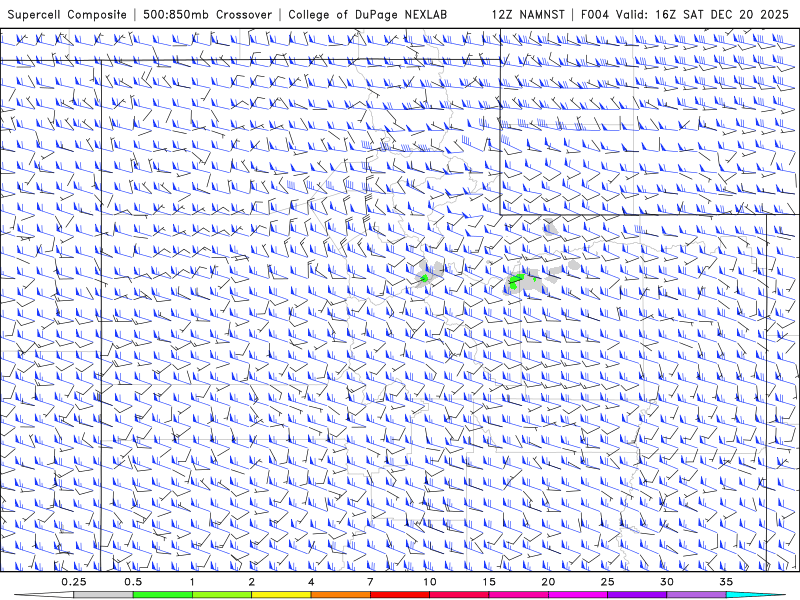Click the gray 0.25–0.5 color bar segment
Viewport: 800px width, 600px height.
103,595
